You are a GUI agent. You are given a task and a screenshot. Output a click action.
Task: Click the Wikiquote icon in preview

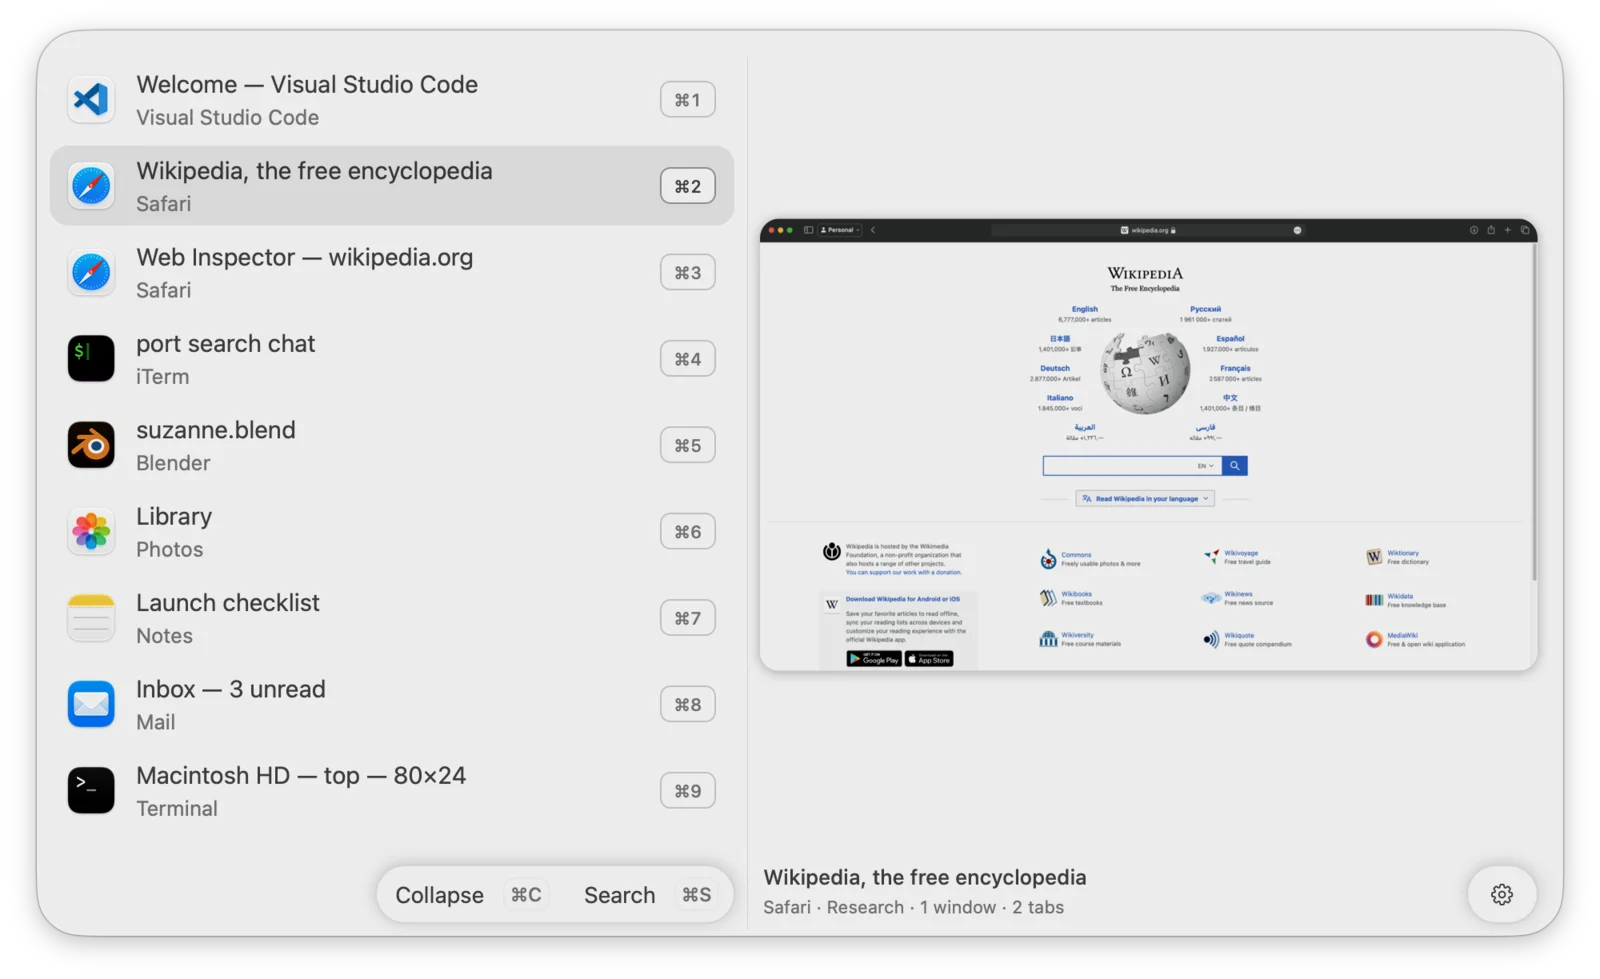(x=1211, y=640)
